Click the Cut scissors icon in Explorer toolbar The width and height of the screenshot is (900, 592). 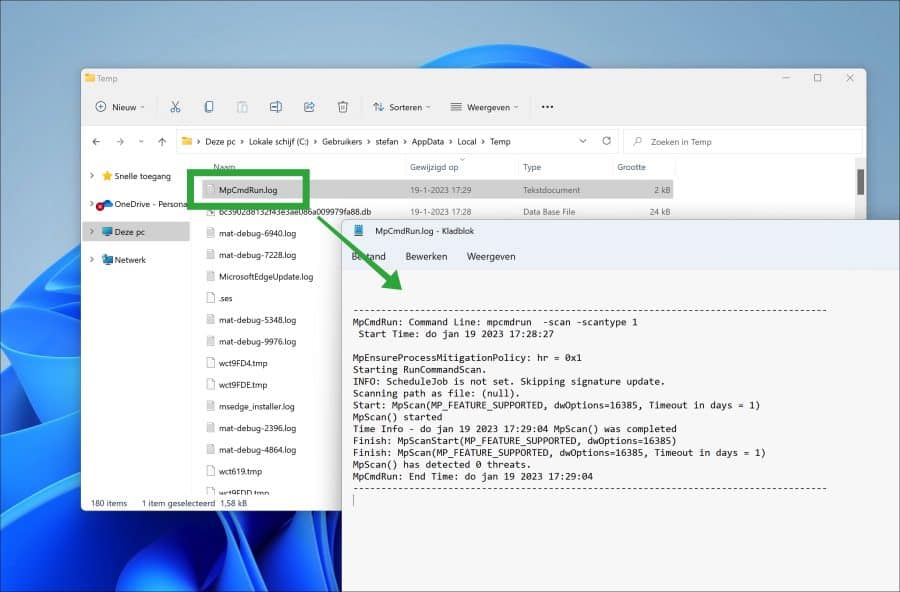coord(175,107)
